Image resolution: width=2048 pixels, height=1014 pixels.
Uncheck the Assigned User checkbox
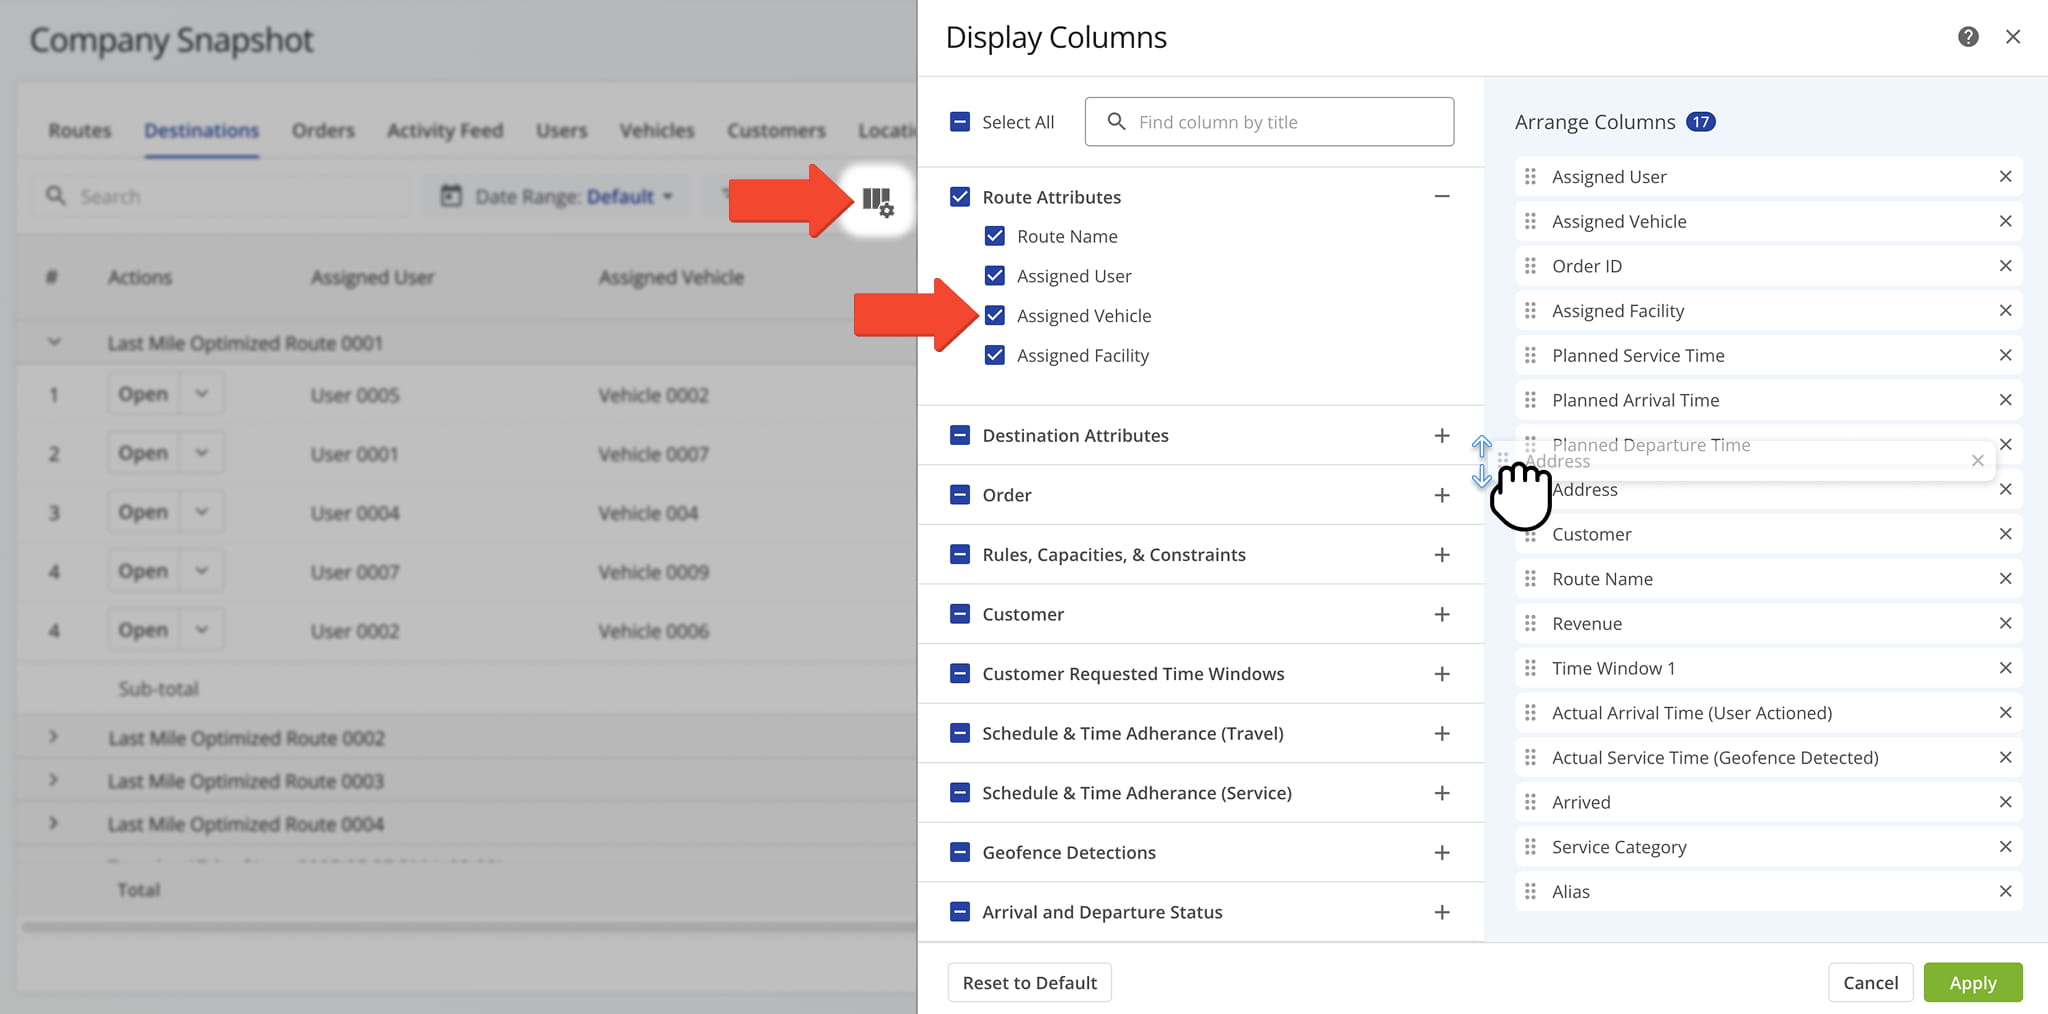[x=994, y=276]
